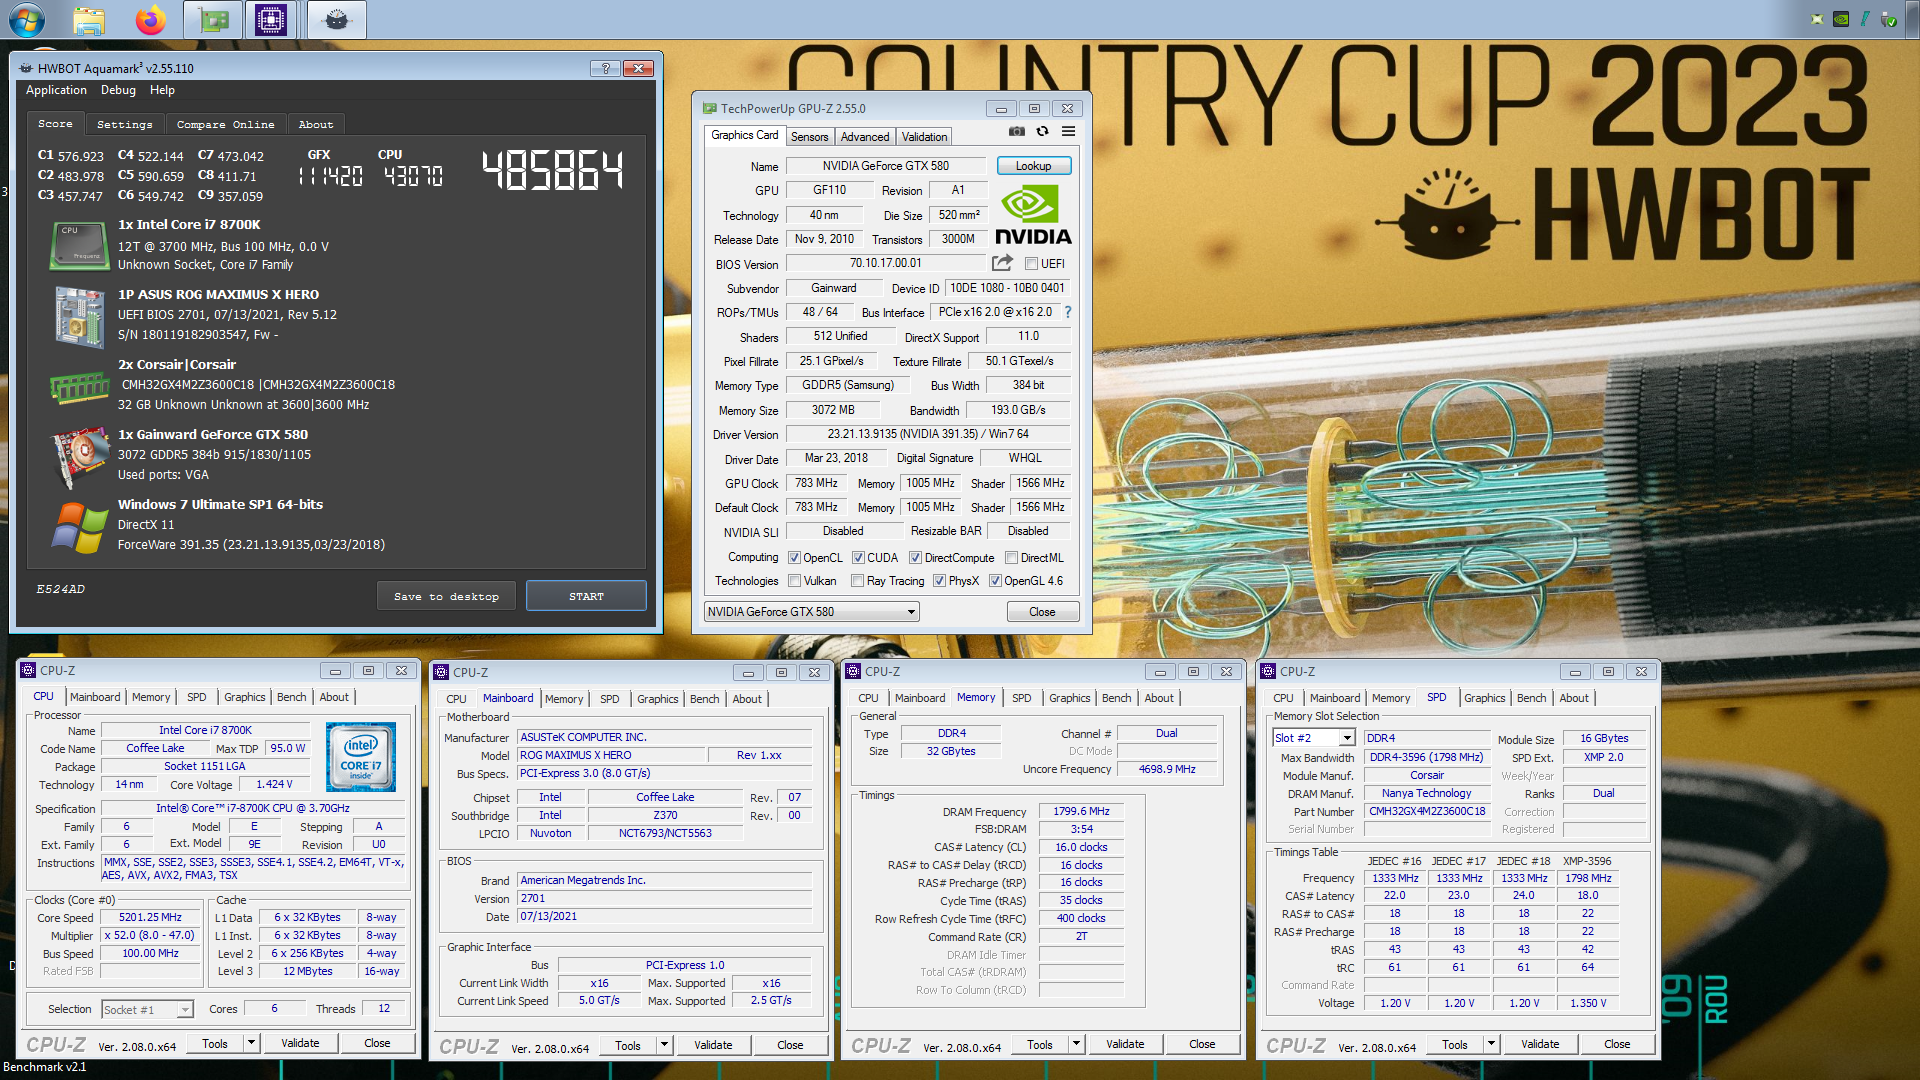1920x1080 pixels.
Task: Open Windows Explorer from the taskbar
Action: (89, 19)
